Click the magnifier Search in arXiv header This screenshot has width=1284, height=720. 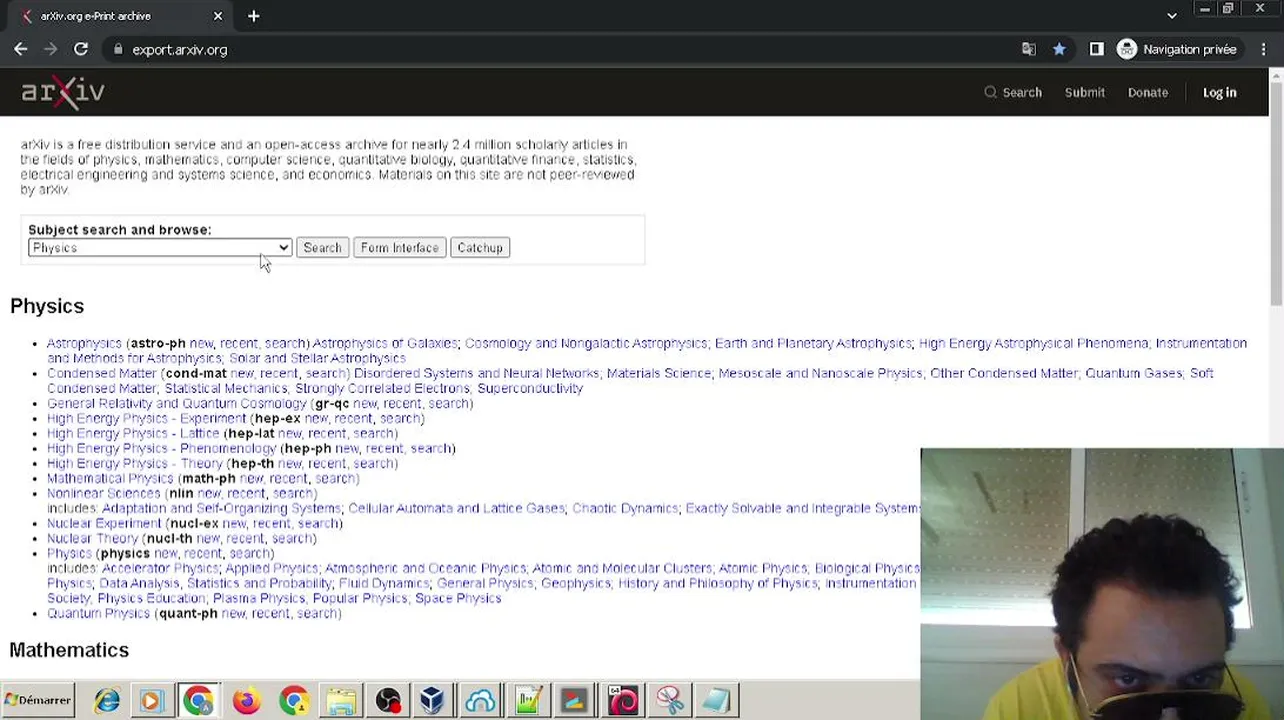[x=1013, y=92]
